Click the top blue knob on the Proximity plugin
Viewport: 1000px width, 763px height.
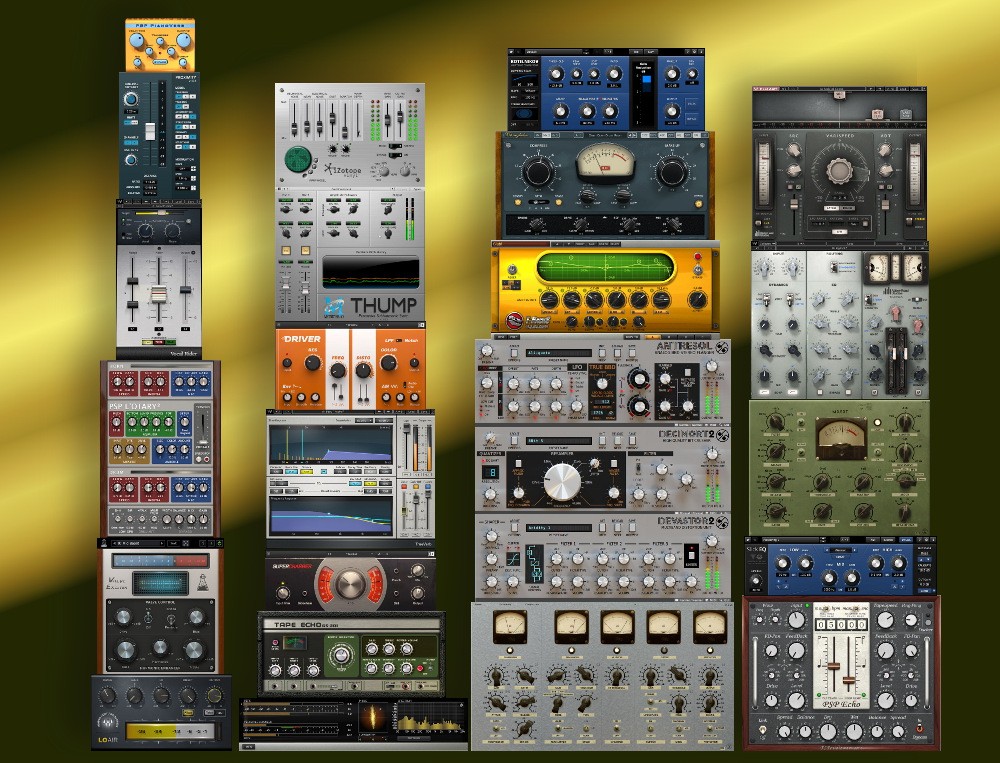(131, 99)
